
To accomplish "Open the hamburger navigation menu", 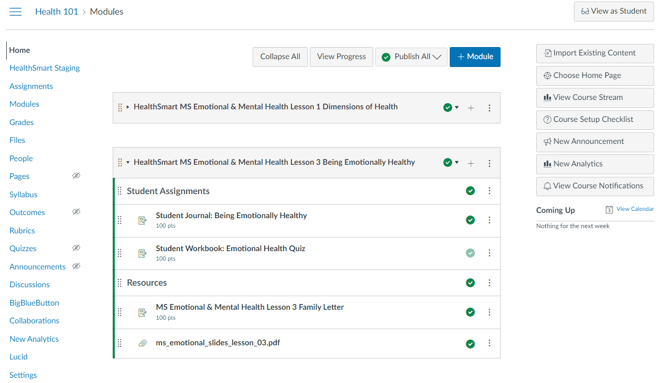I will point(15,12).
